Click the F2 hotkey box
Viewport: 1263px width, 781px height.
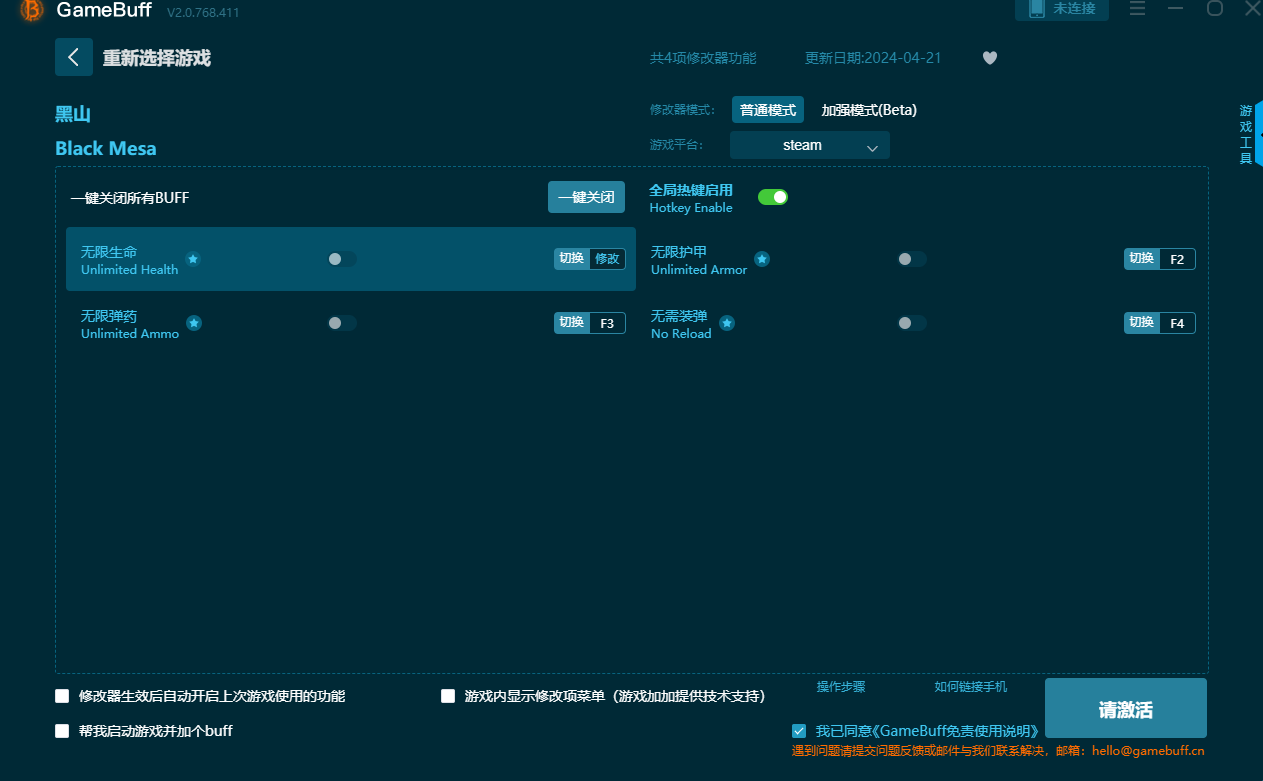point(1177,259)
